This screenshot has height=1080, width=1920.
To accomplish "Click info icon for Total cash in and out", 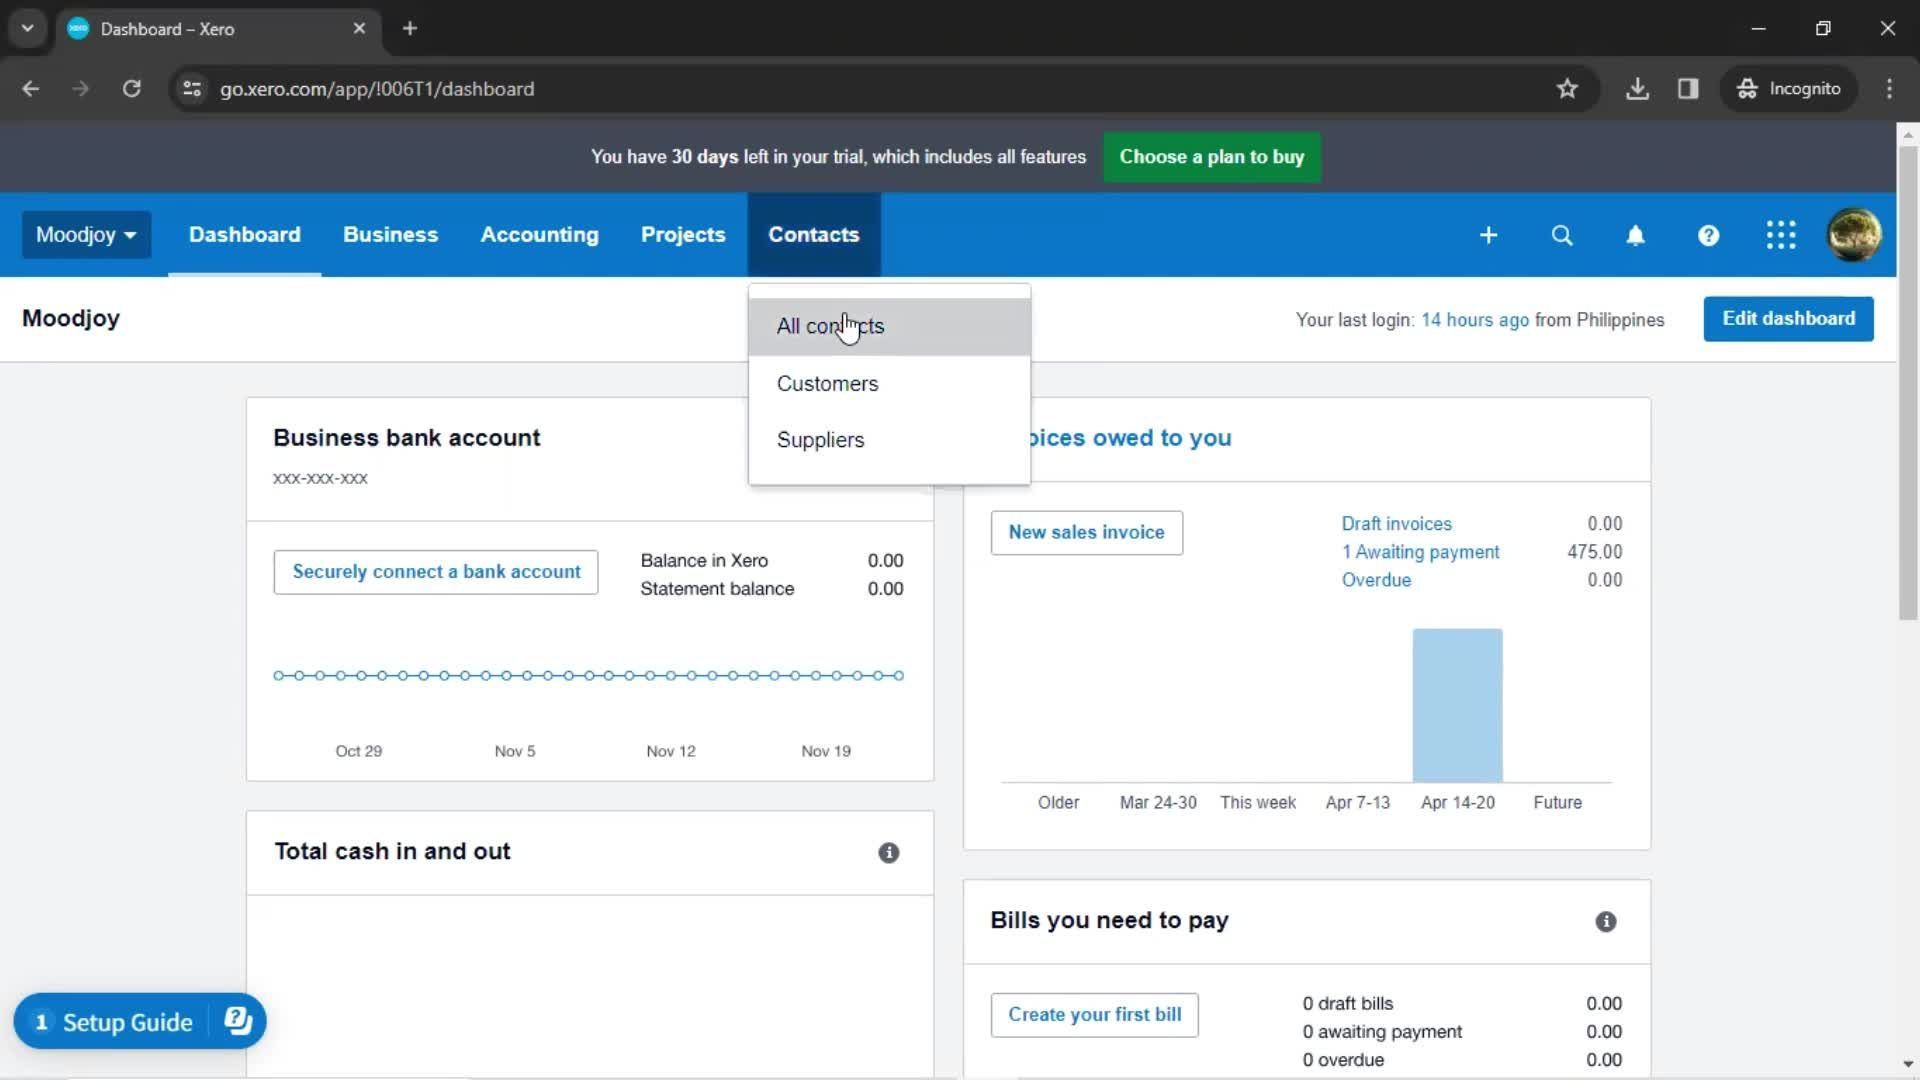I will click(888, 853).
